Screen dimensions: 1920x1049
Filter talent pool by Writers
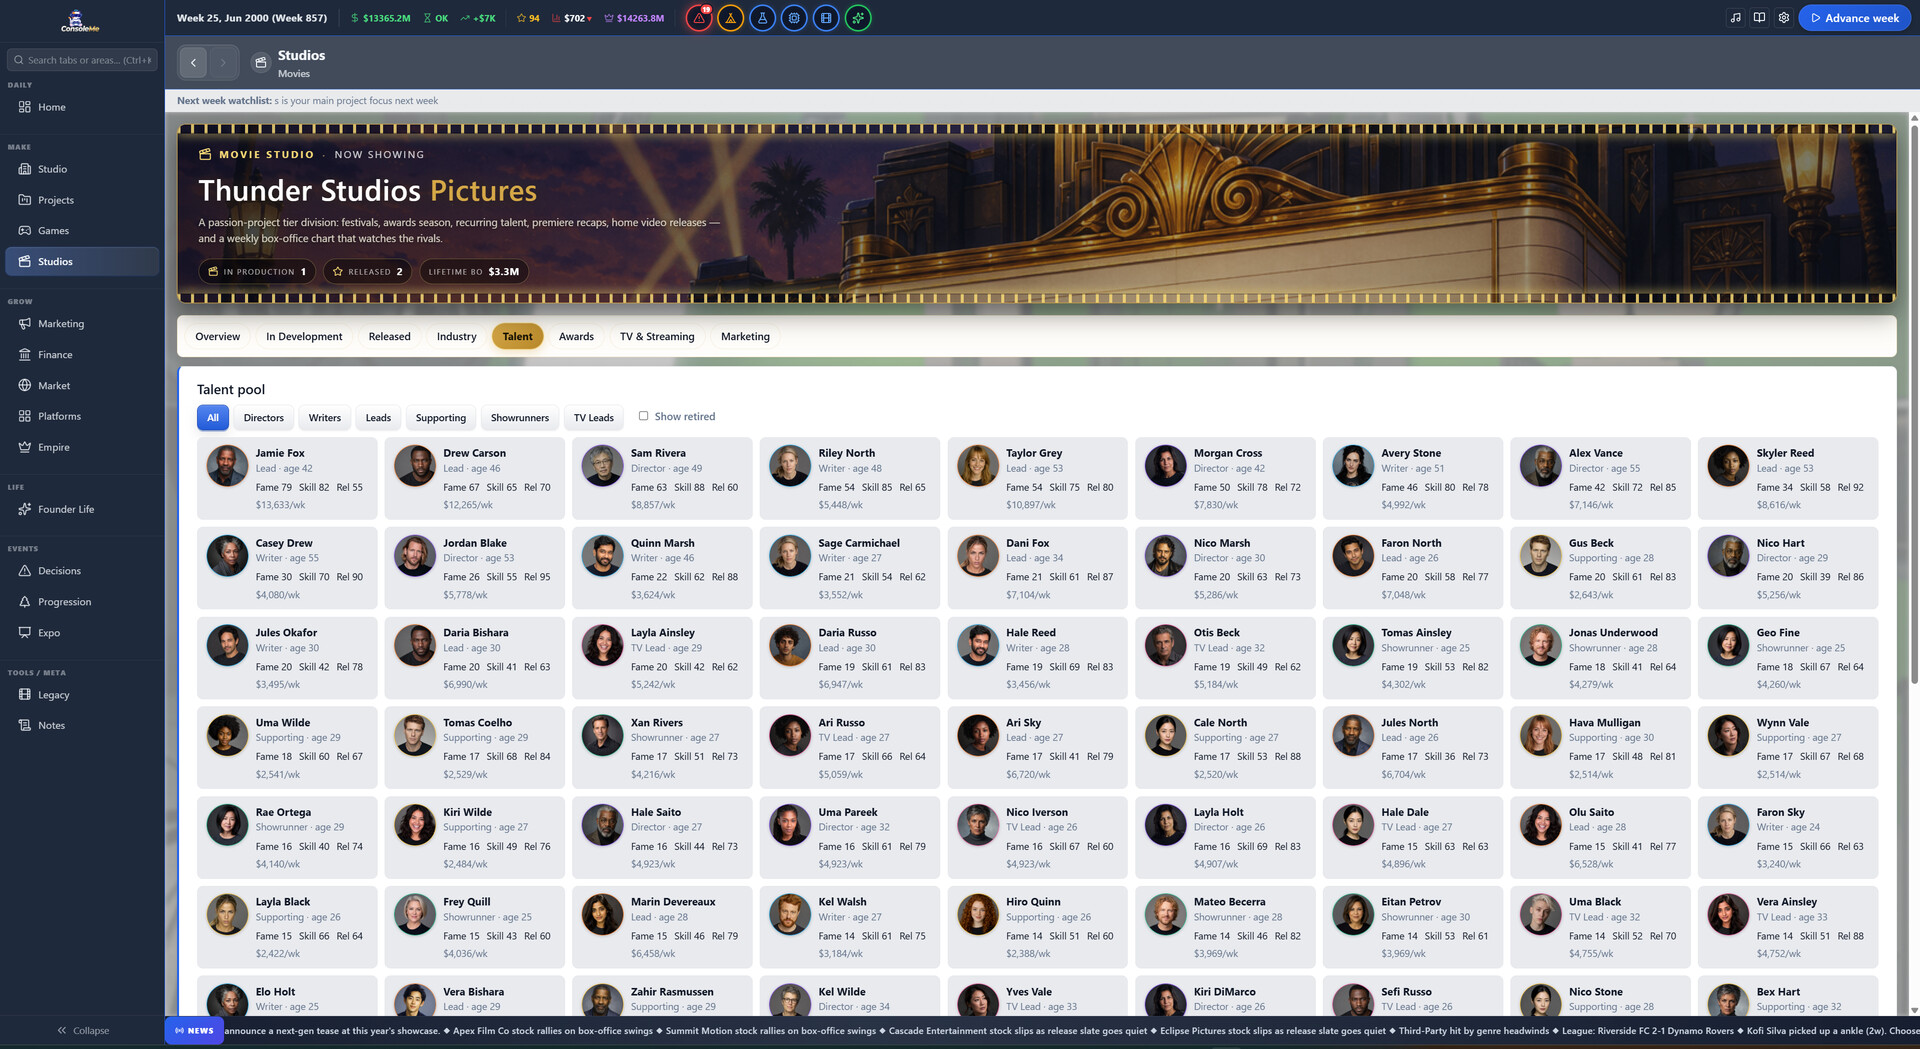[324, 418]
